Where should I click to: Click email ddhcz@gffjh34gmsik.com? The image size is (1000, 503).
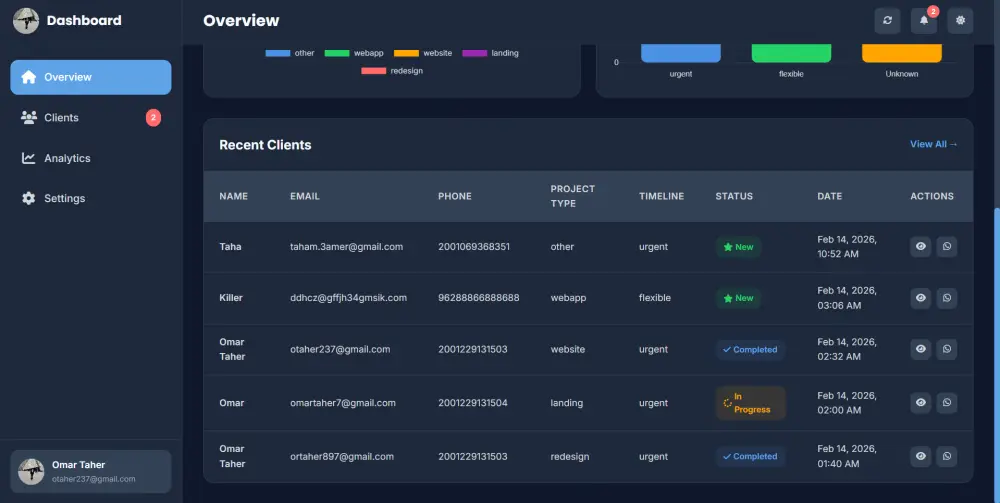pyautogui.click(x=348, y=298)
